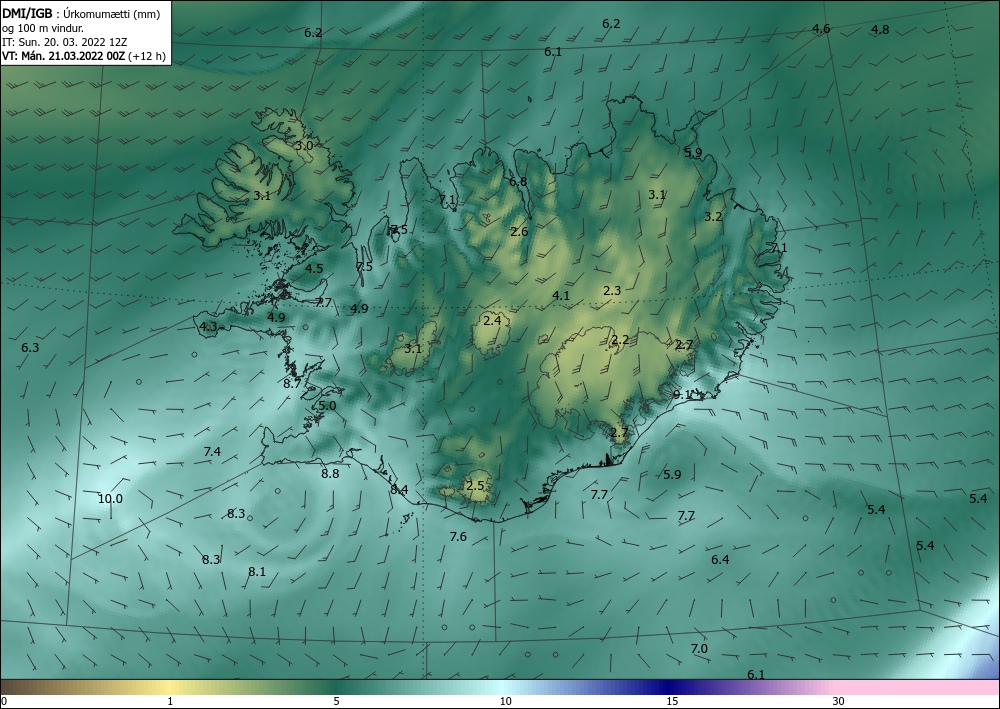Click the '4.3' value label
Viewport: 1000px width, 709px height.
click(208, 327)
